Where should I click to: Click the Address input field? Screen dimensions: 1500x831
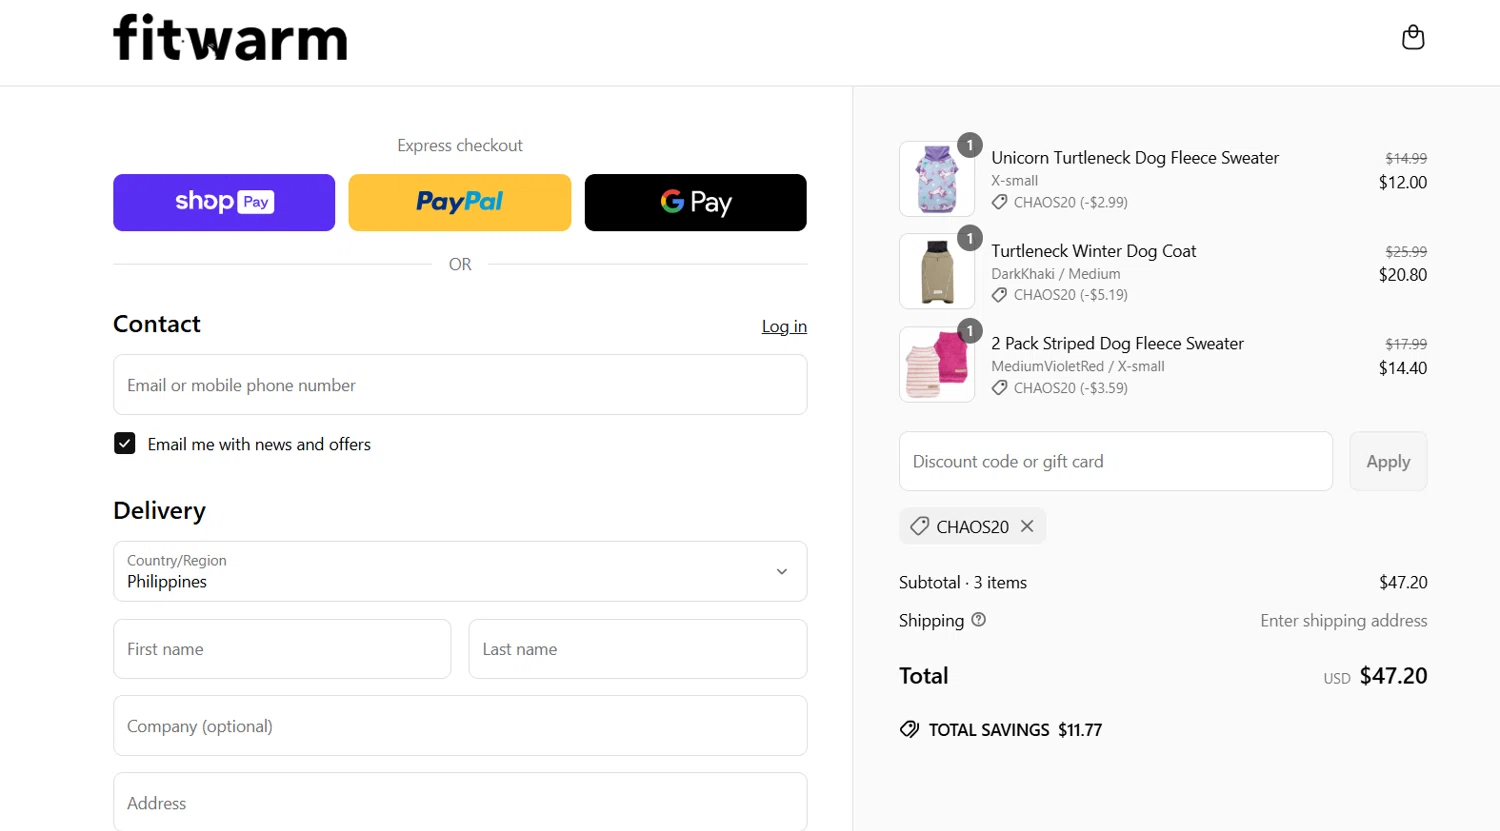coord(460,802)
